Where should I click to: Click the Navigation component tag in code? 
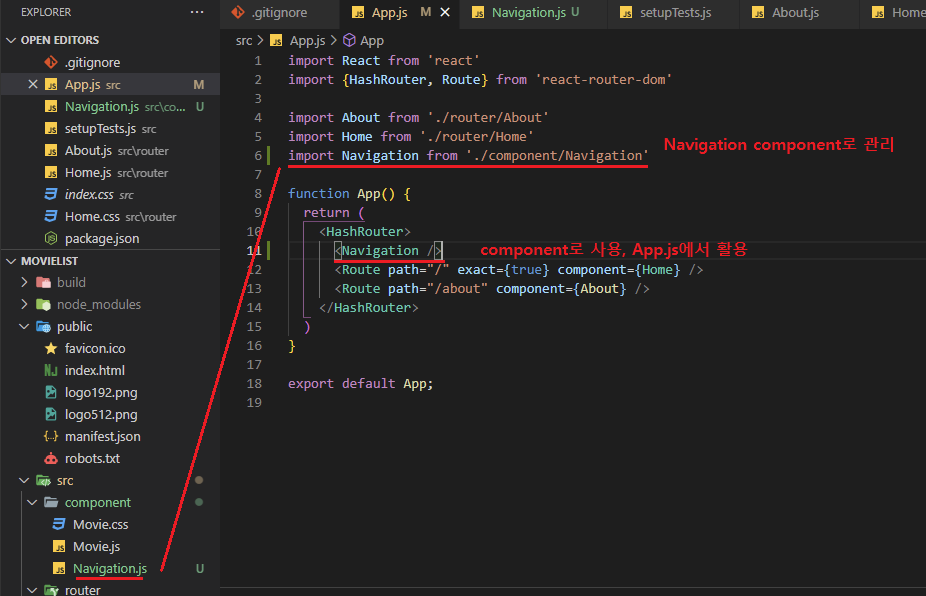[x=388, y=250]
